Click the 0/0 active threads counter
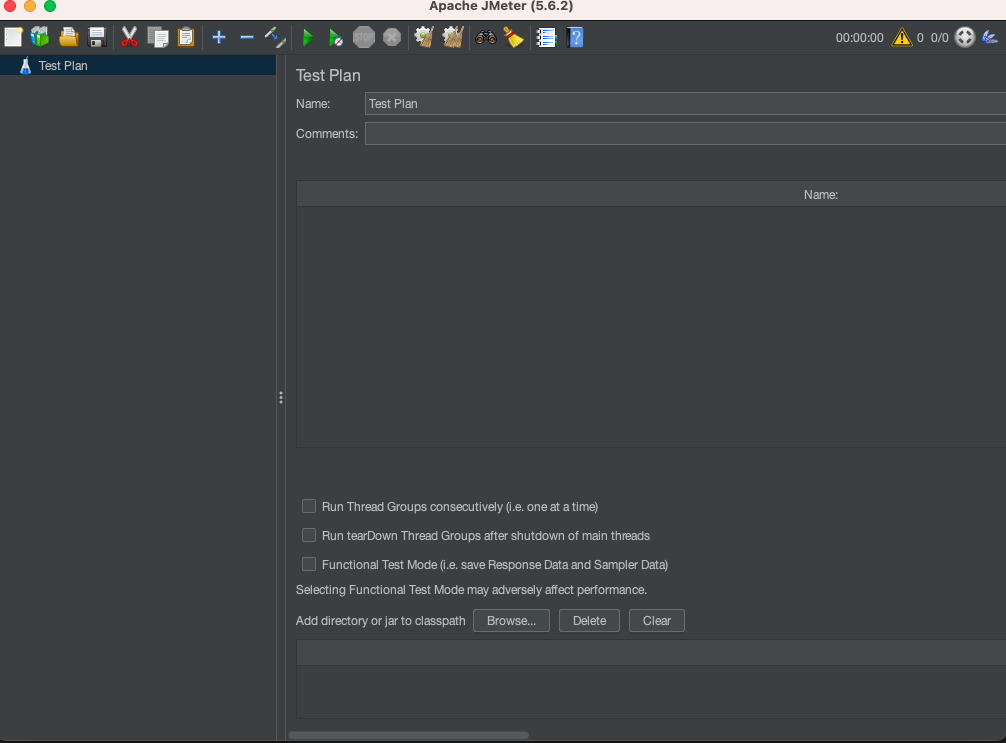1006x743 pixels. (x=939, y=38)
